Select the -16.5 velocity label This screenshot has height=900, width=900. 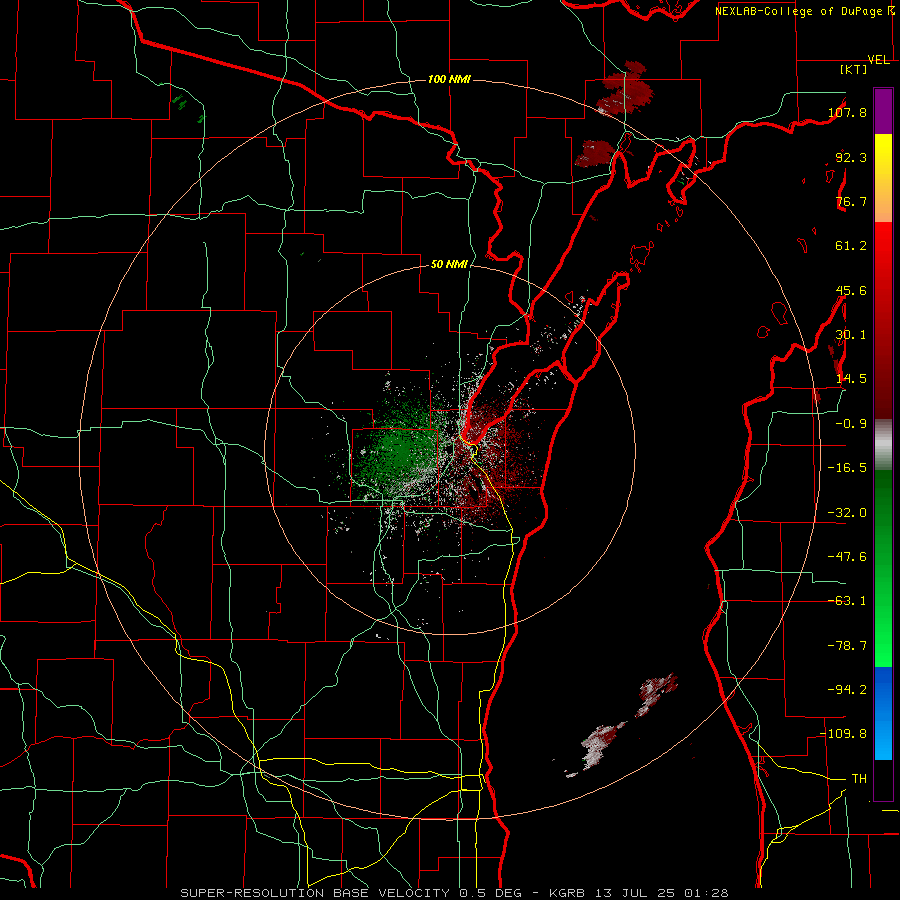pos(848,468)
